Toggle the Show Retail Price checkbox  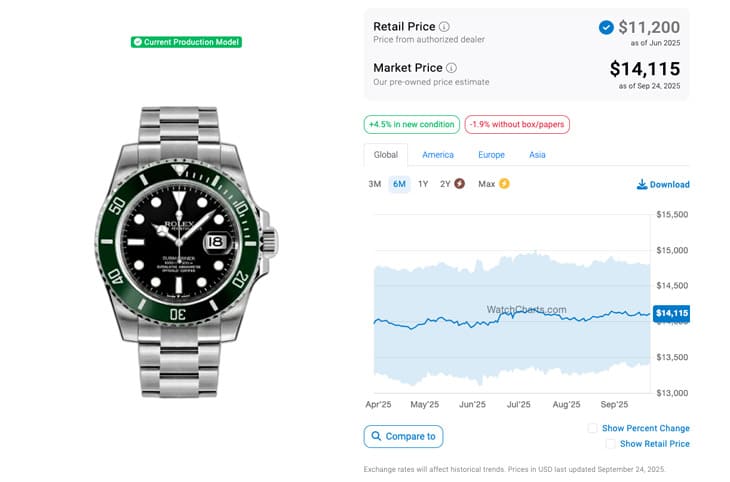(610, 444)
